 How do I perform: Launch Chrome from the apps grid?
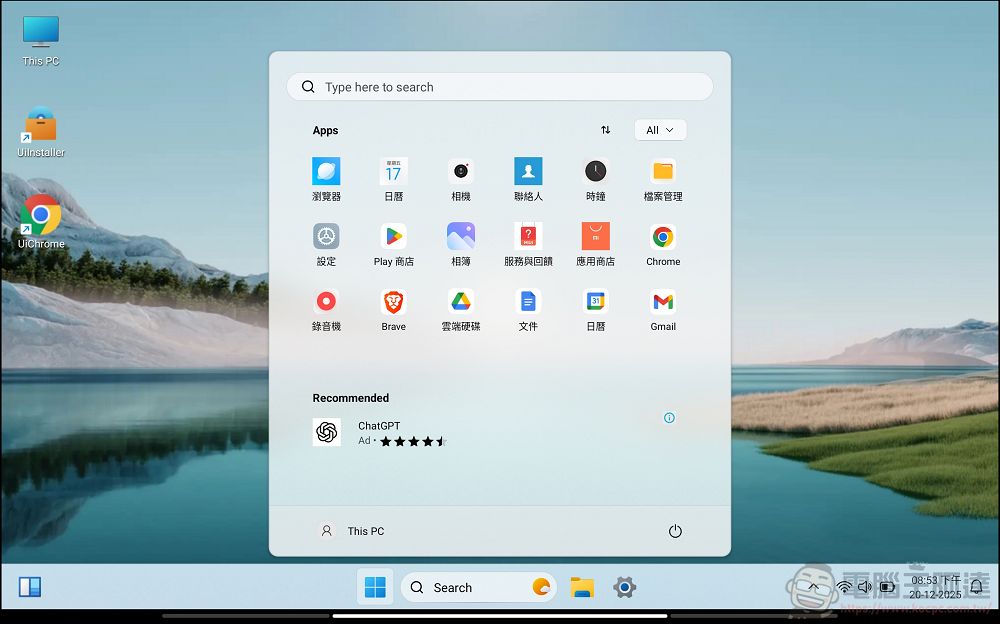(662, 245)
